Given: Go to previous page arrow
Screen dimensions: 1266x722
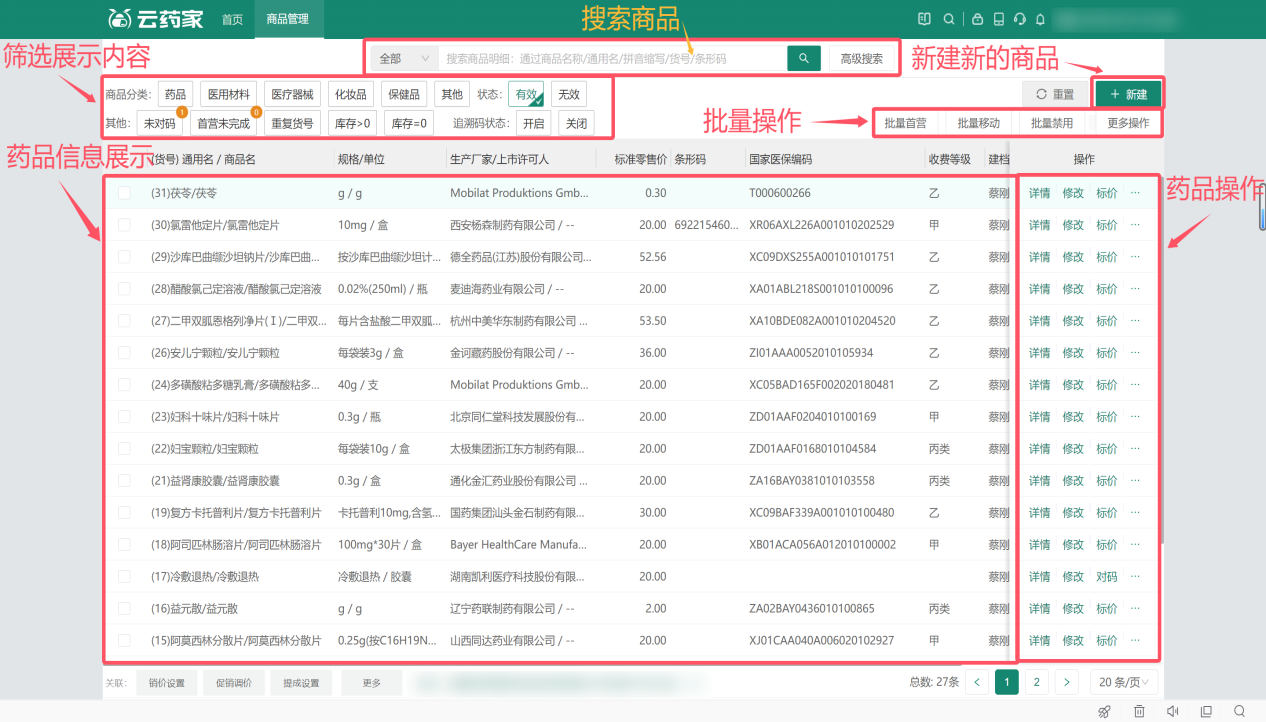Looking at the screenshot, I should 978,682.
